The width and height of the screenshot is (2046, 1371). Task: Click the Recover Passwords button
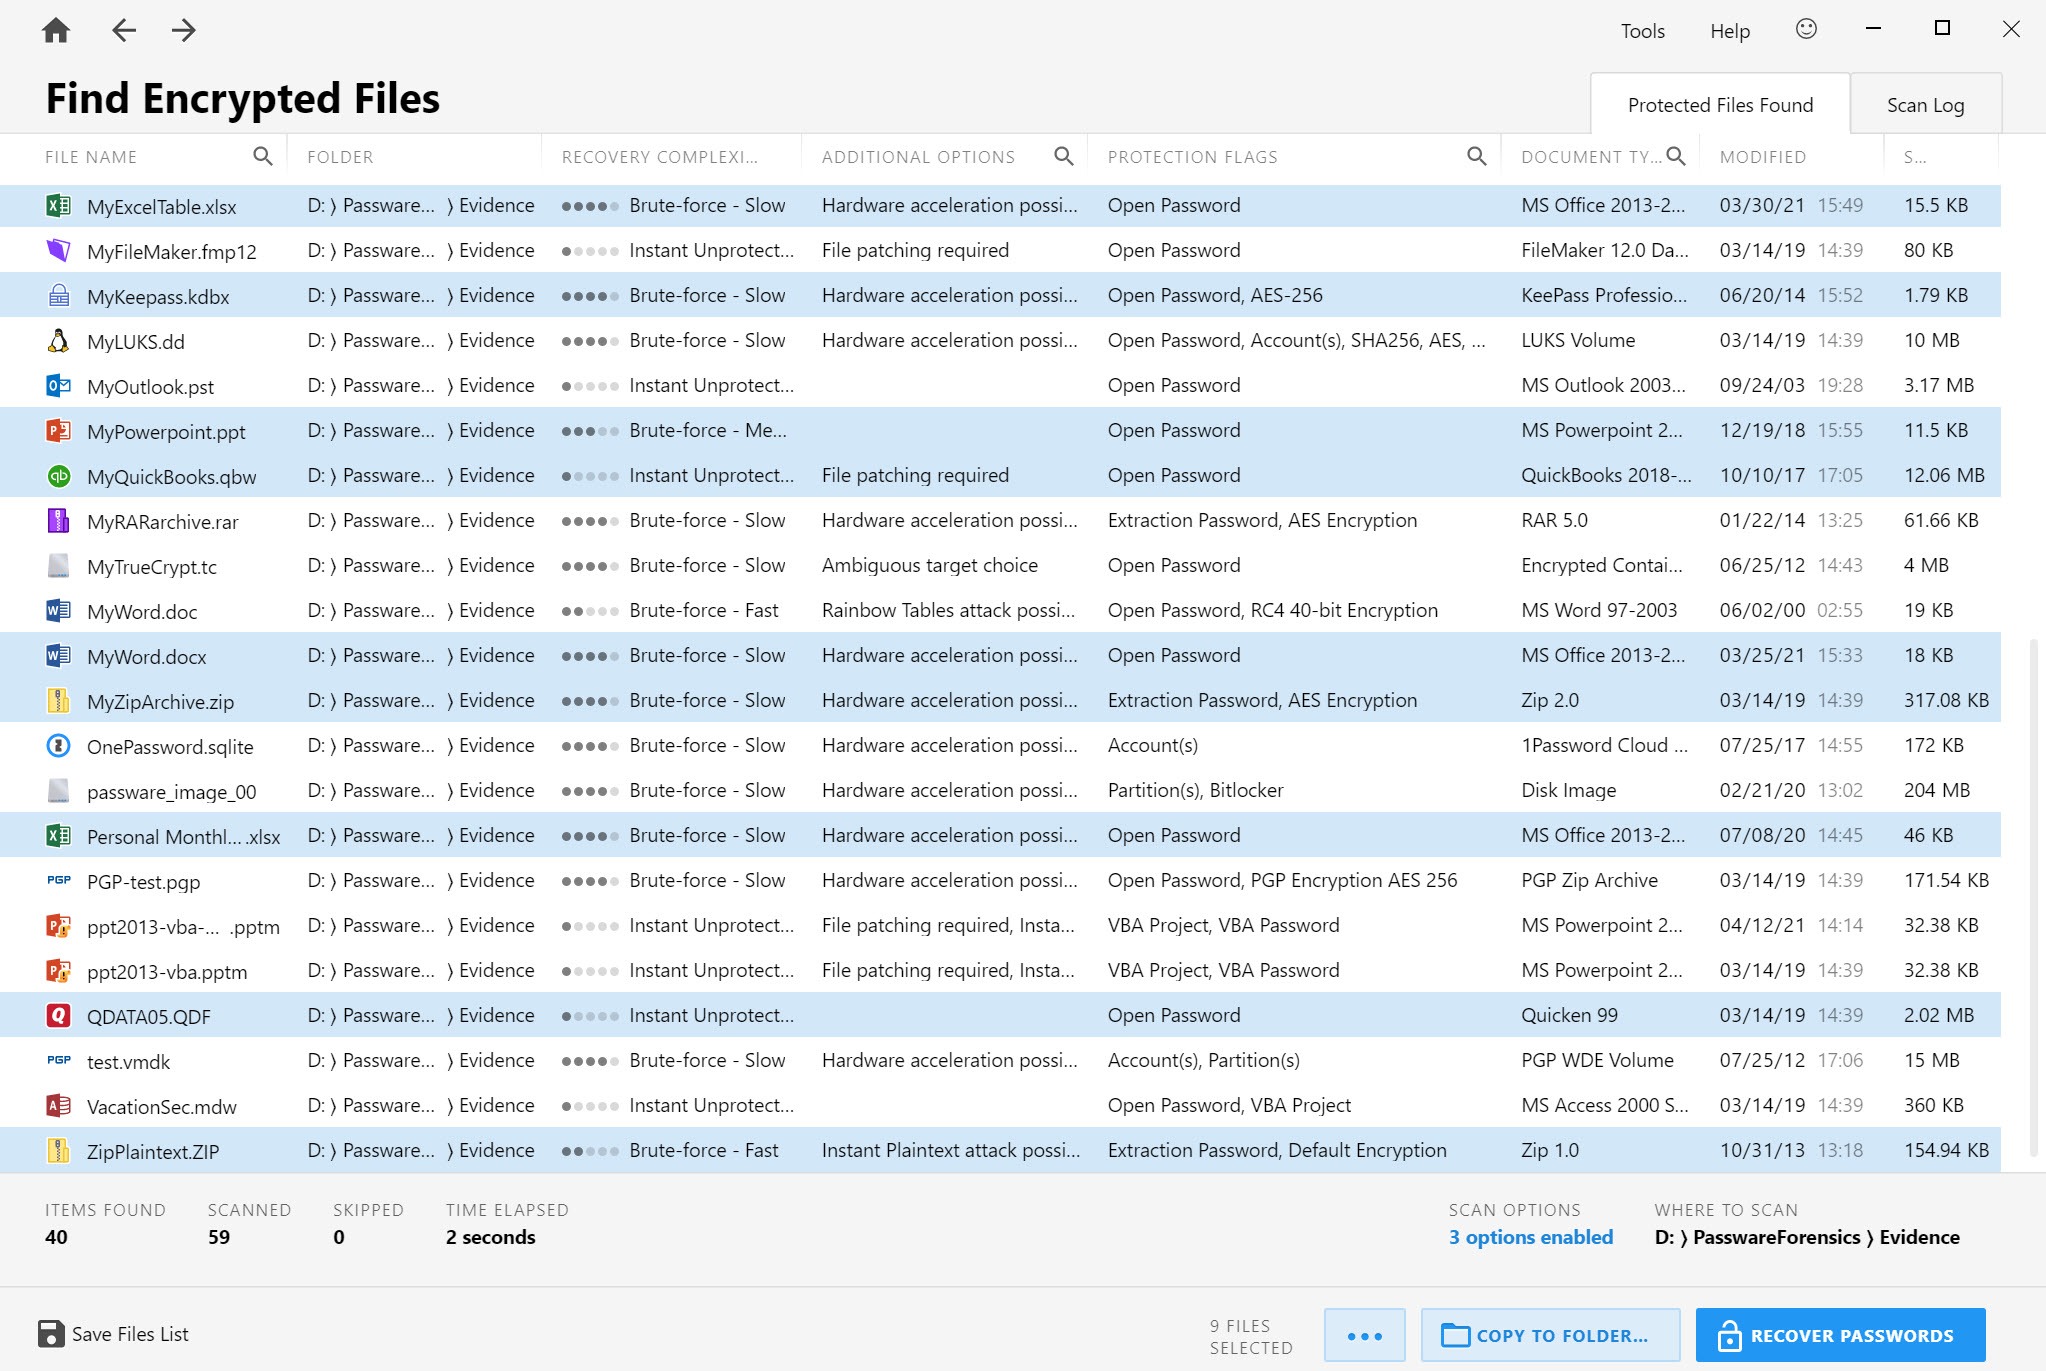(x=1840, y=1335)
